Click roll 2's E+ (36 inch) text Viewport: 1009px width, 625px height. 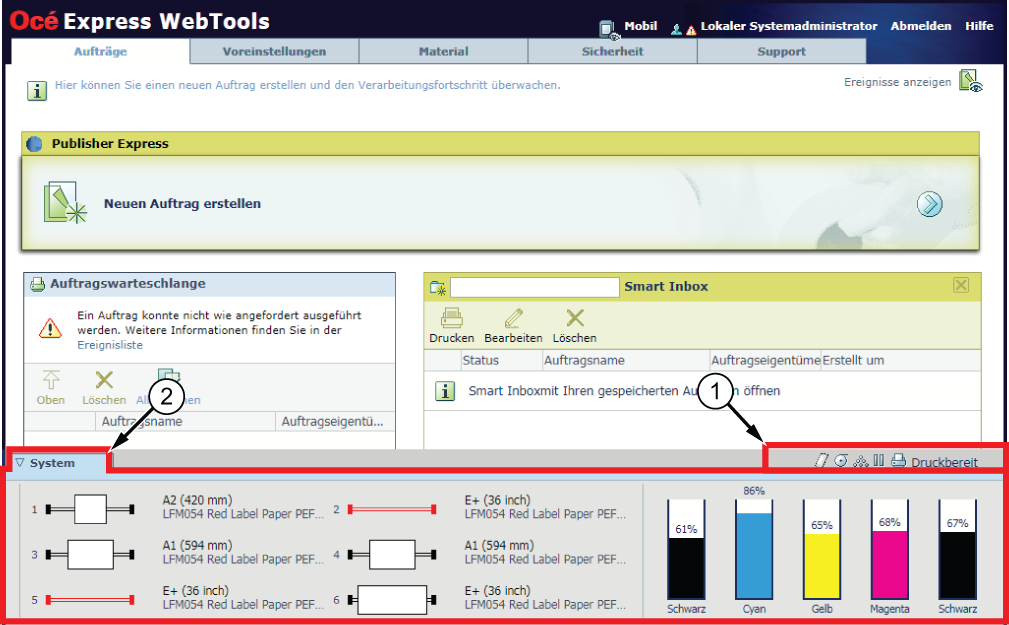point(497,500)
